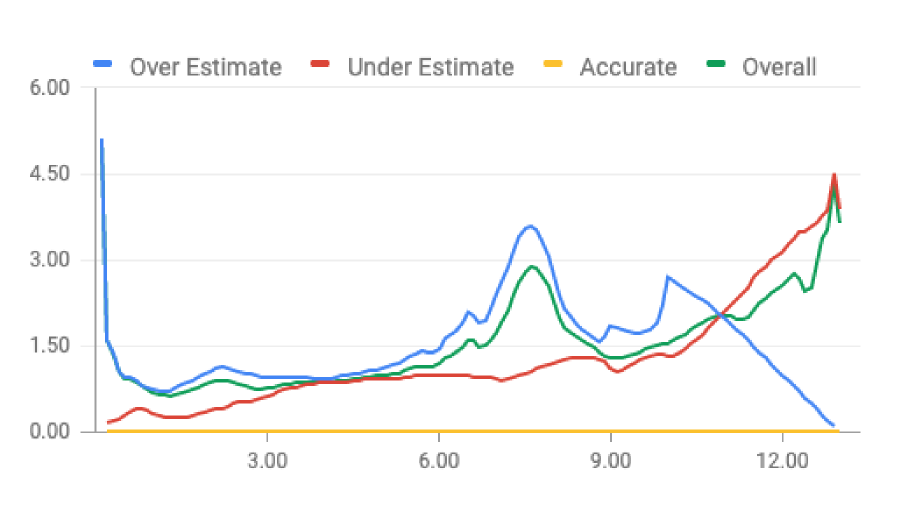The height and width of the screenshot is (505, 913).
Task: Click the red line's peak at far right
Action: 834,175
